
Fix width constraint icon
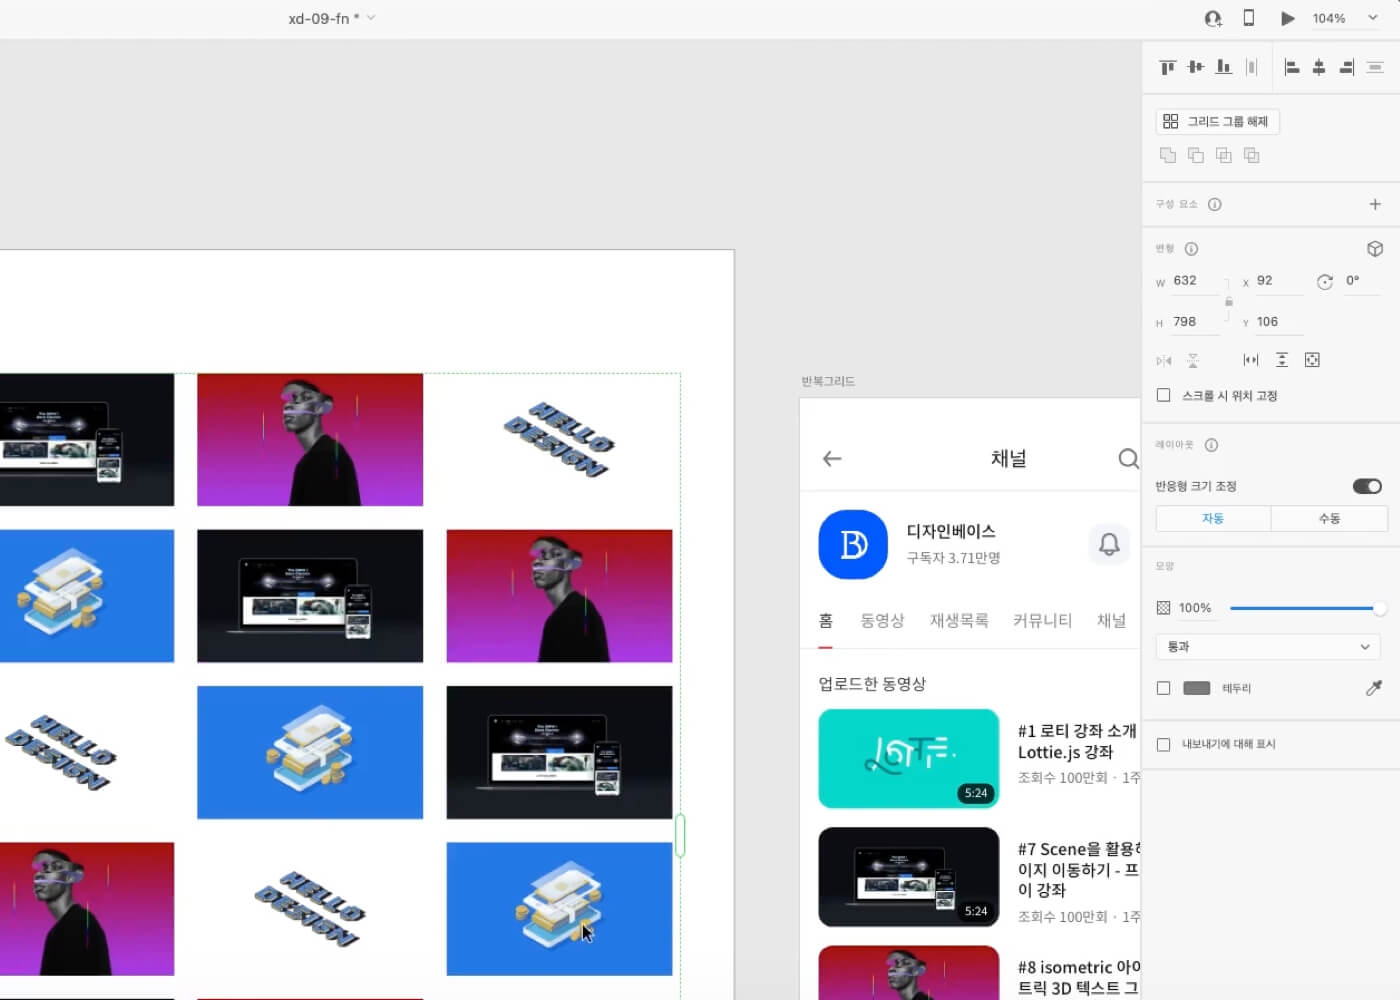[1251, 360]
